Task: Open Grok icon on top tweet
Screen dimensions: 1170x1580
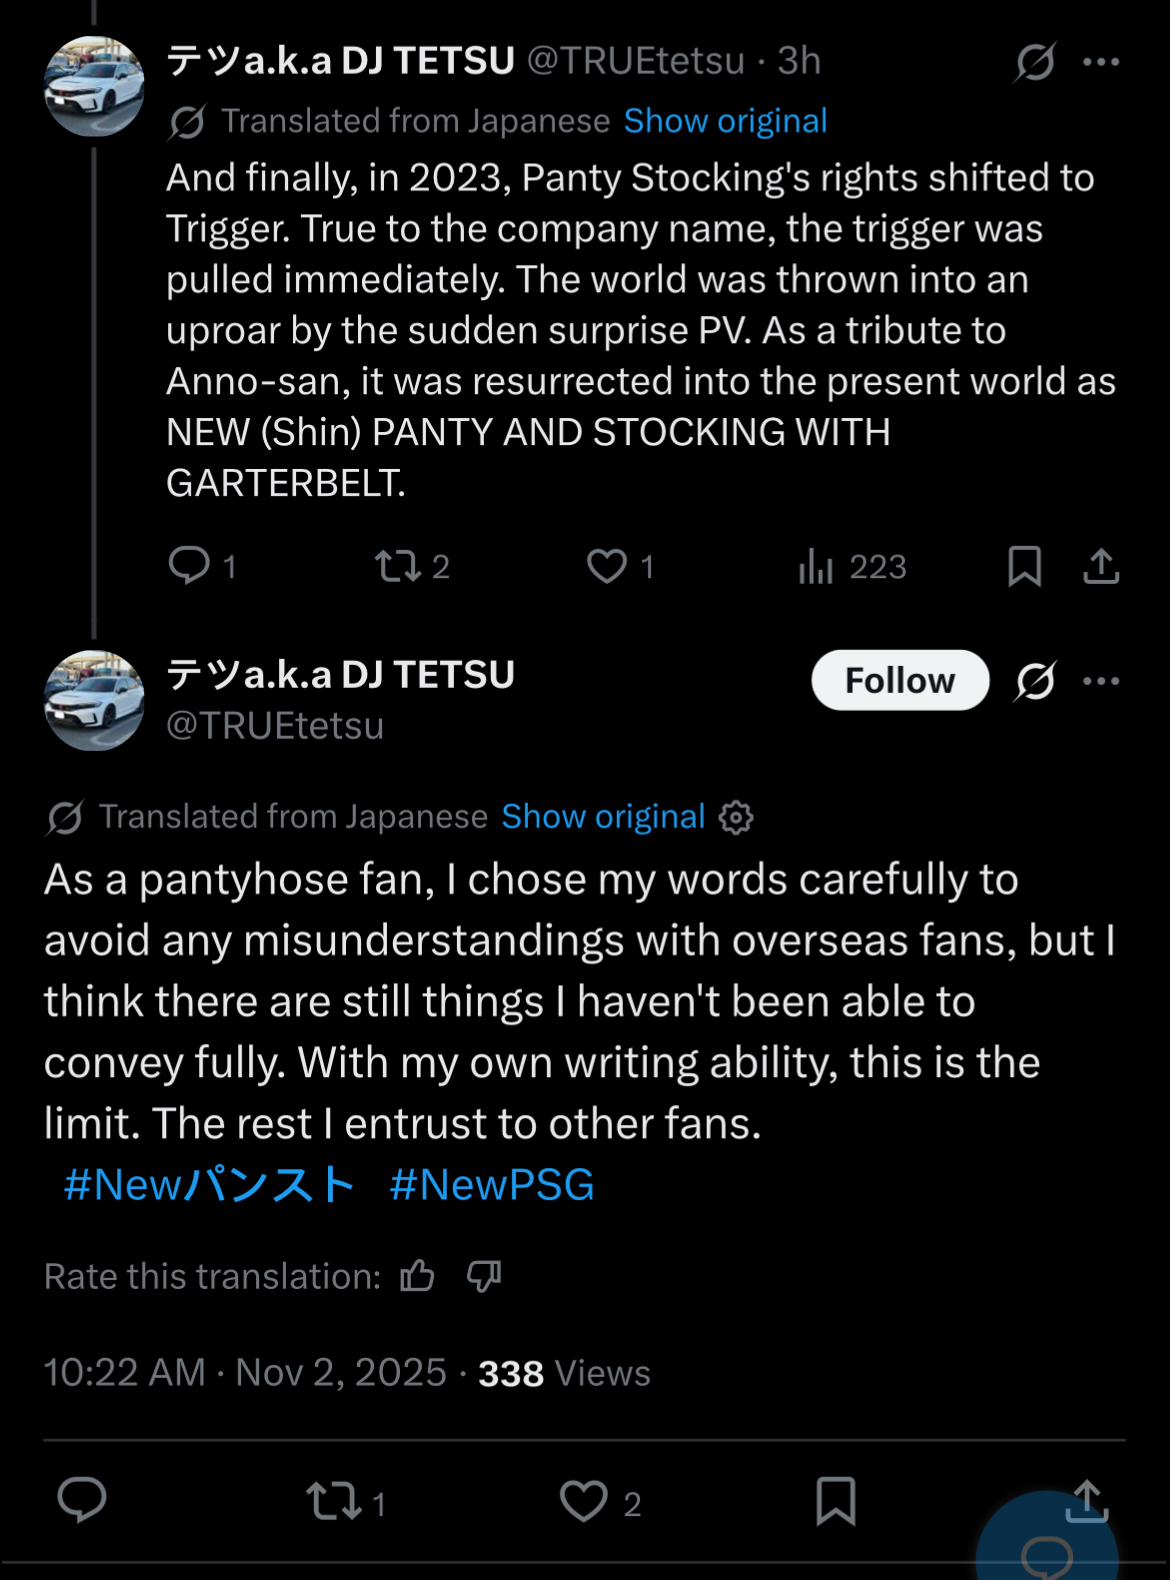Action: tap(1035, 62)
